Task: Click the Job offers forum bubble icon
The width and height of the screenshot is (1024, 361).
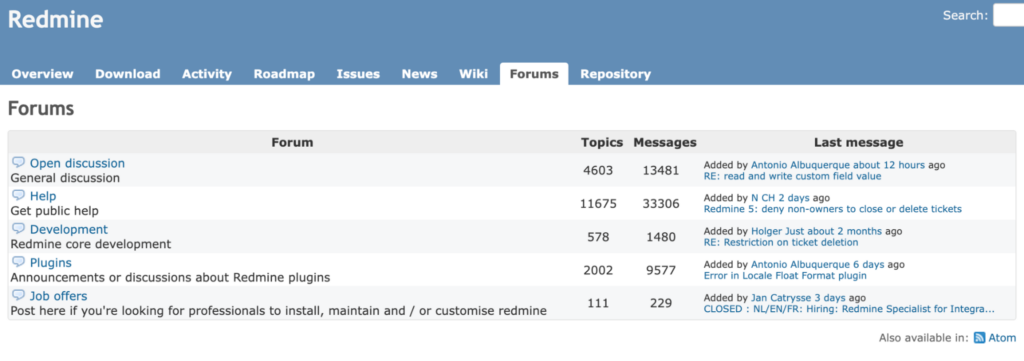Action: [18, 296]
